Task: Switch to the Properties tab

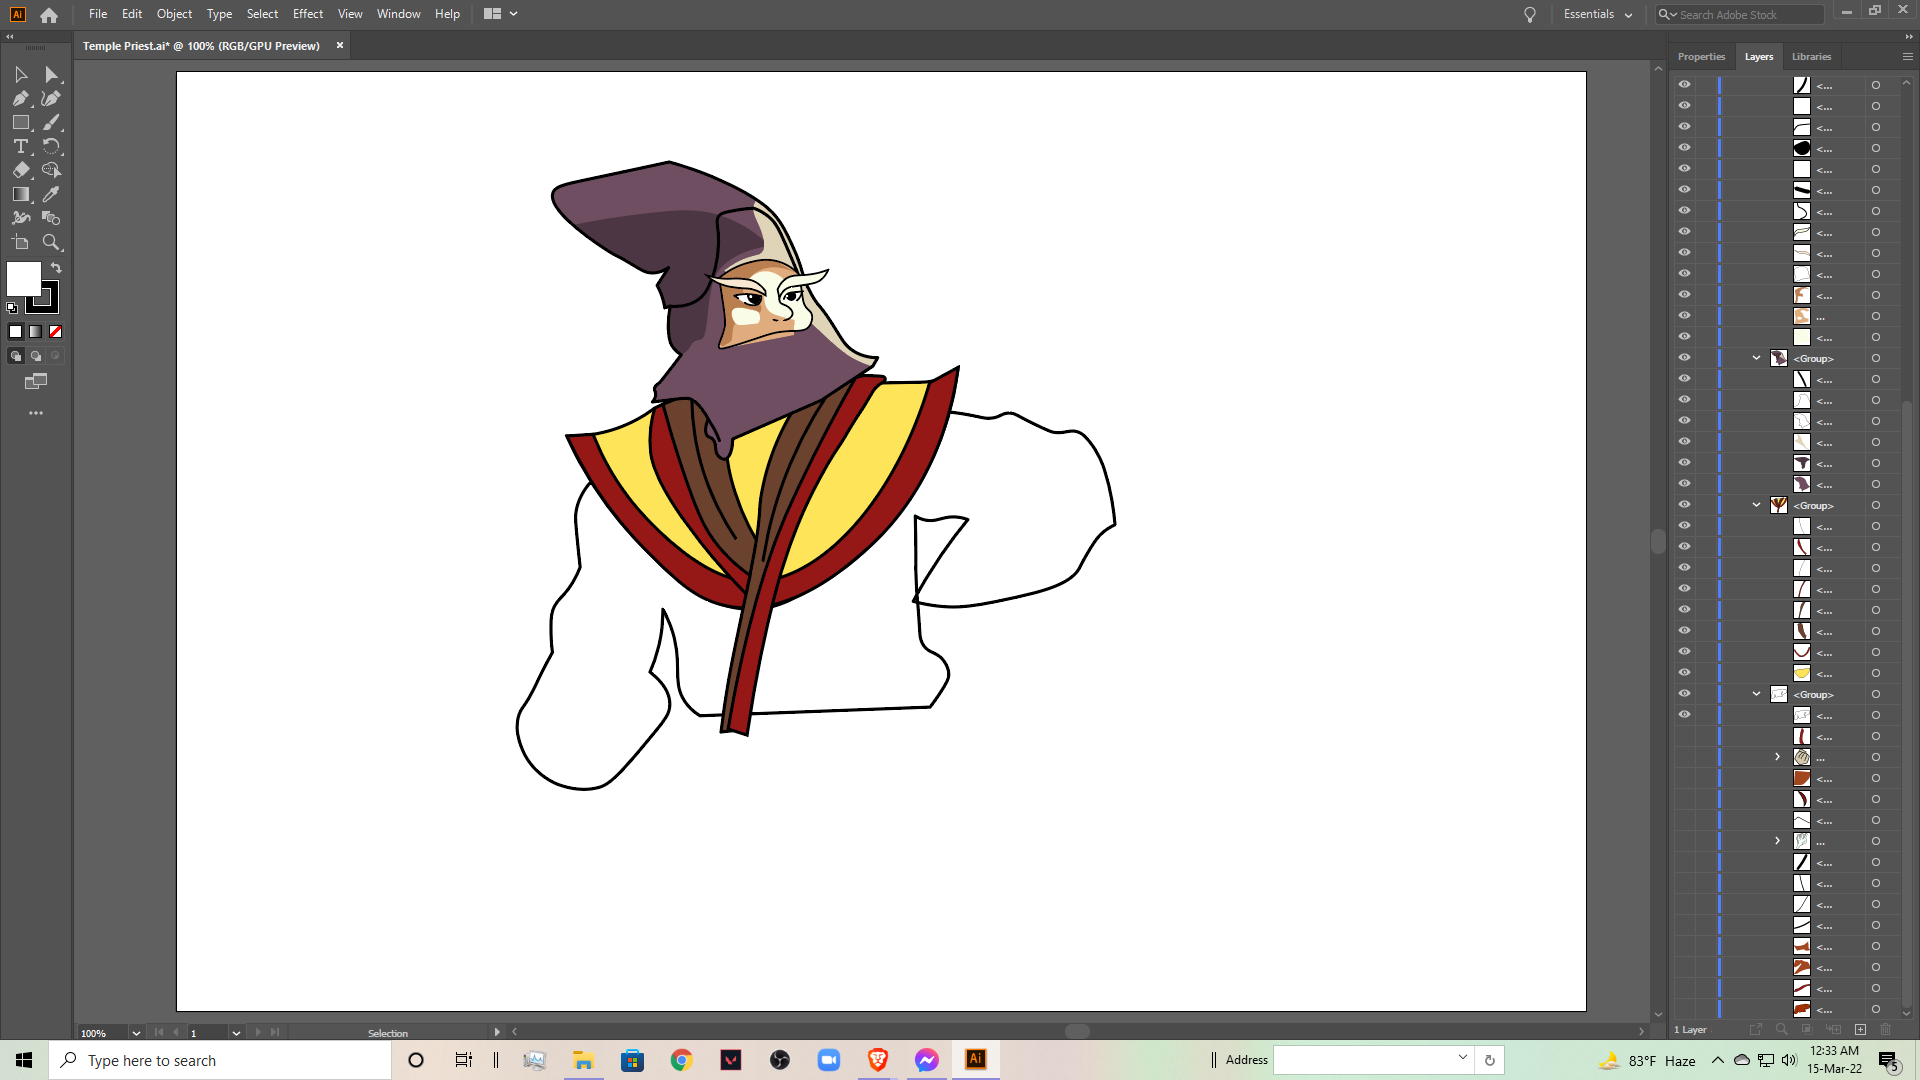Action: (1701, 57)
